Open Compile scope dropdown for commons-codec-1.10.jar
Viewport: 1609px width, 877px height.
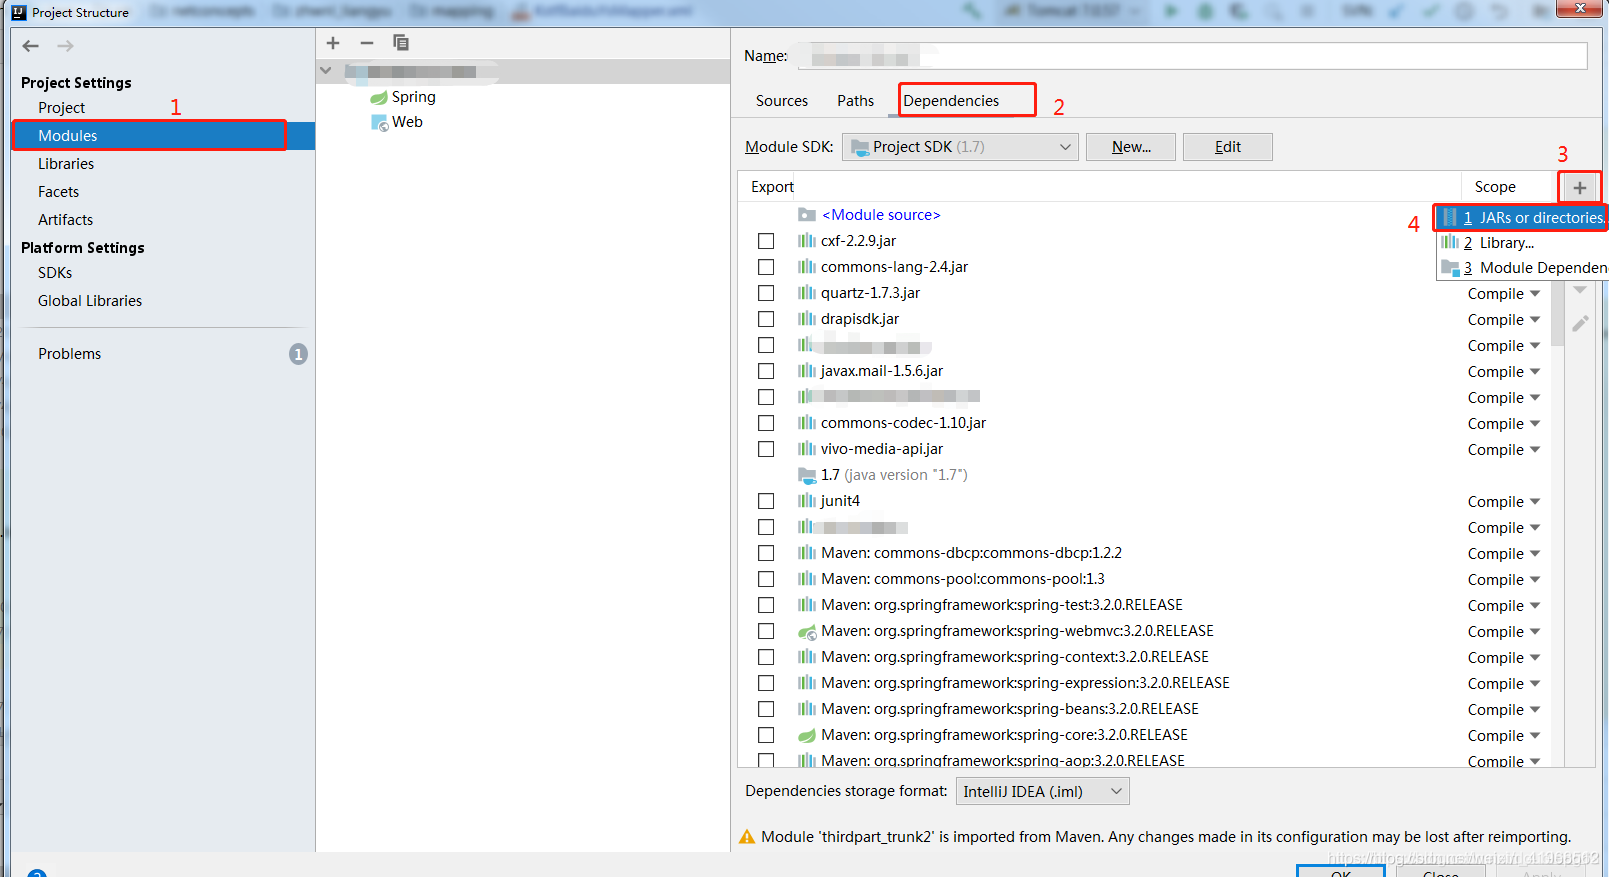1504,424
